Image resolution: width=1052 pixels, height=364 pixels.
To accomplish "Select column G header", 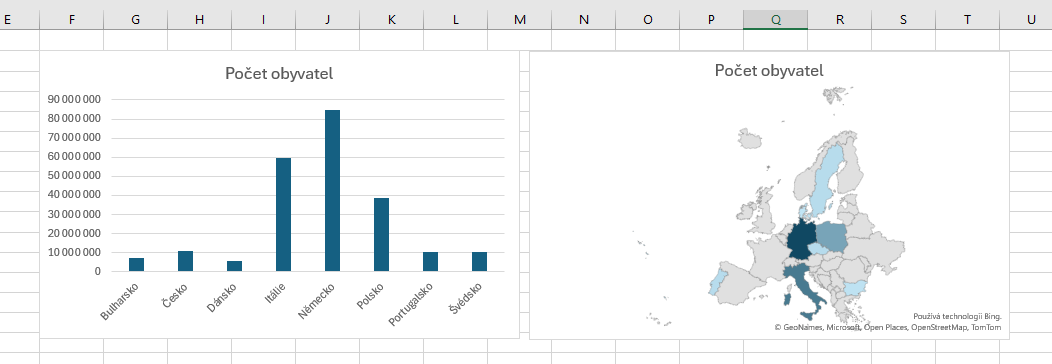I will [x=136, y=19].
